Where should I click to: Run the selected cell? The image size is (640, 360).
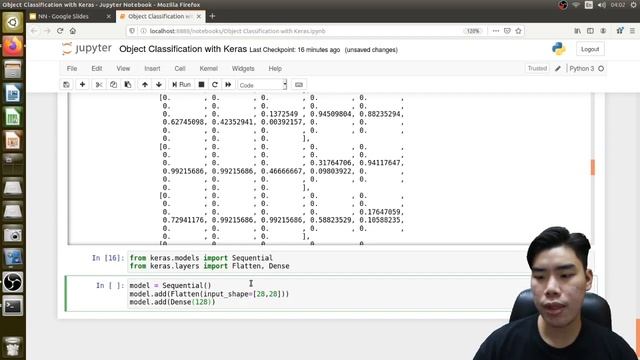pos(181,84)
